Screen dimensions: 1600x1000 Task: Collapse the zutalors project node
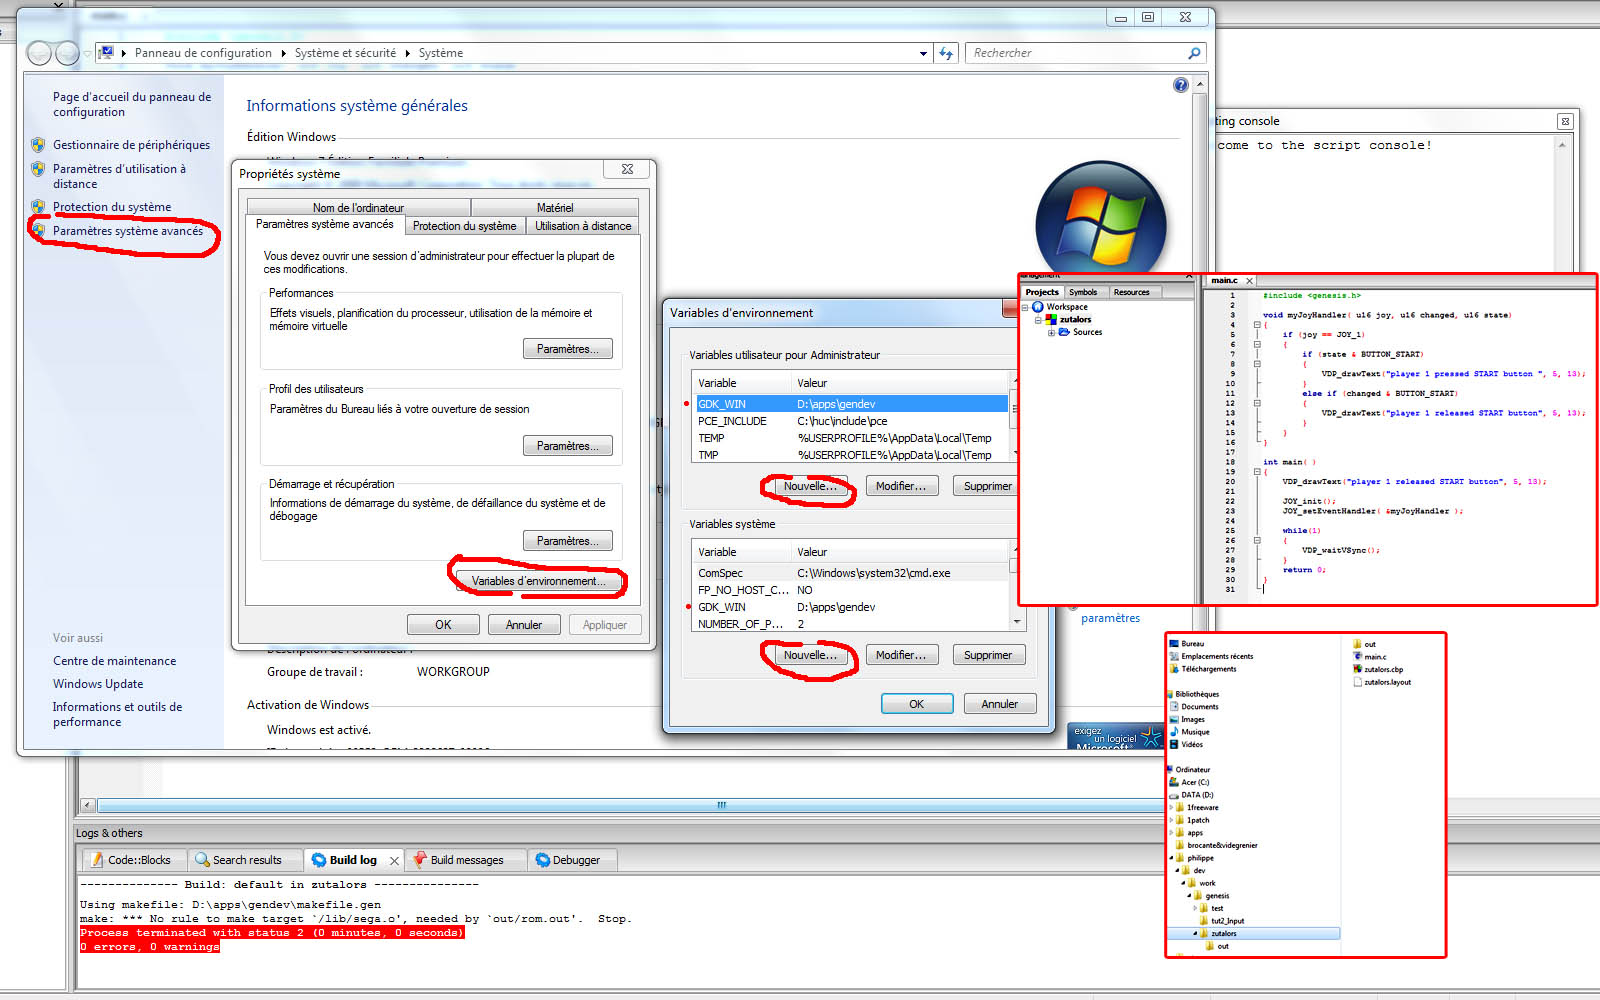[x=1038, y=320]
